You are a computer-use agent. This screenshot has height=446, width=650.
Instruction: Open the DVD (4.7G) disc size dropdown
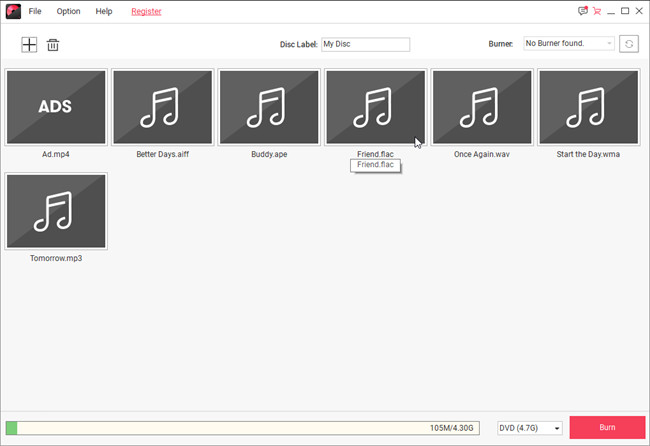click(529, 428)
